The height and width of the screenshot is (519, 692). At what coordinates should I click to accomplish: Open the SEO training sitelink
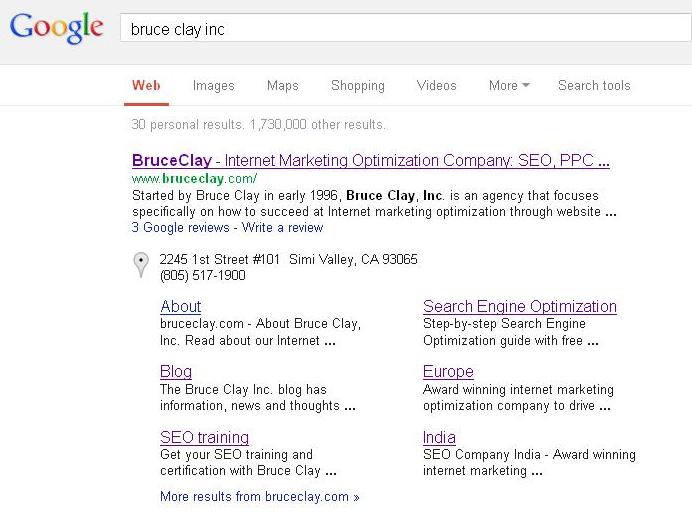[204, 437]
